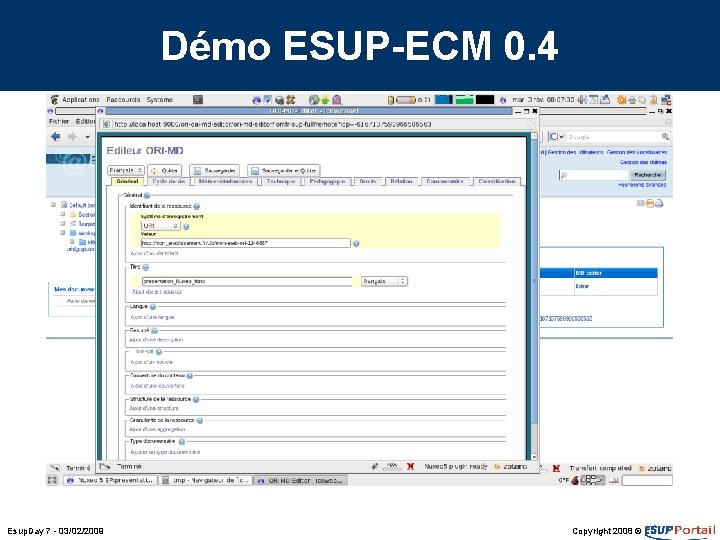The height and width of the screenshot is (540, 720).
Task: Click help icon next to URI dropdown
Action: pos(186,226)
